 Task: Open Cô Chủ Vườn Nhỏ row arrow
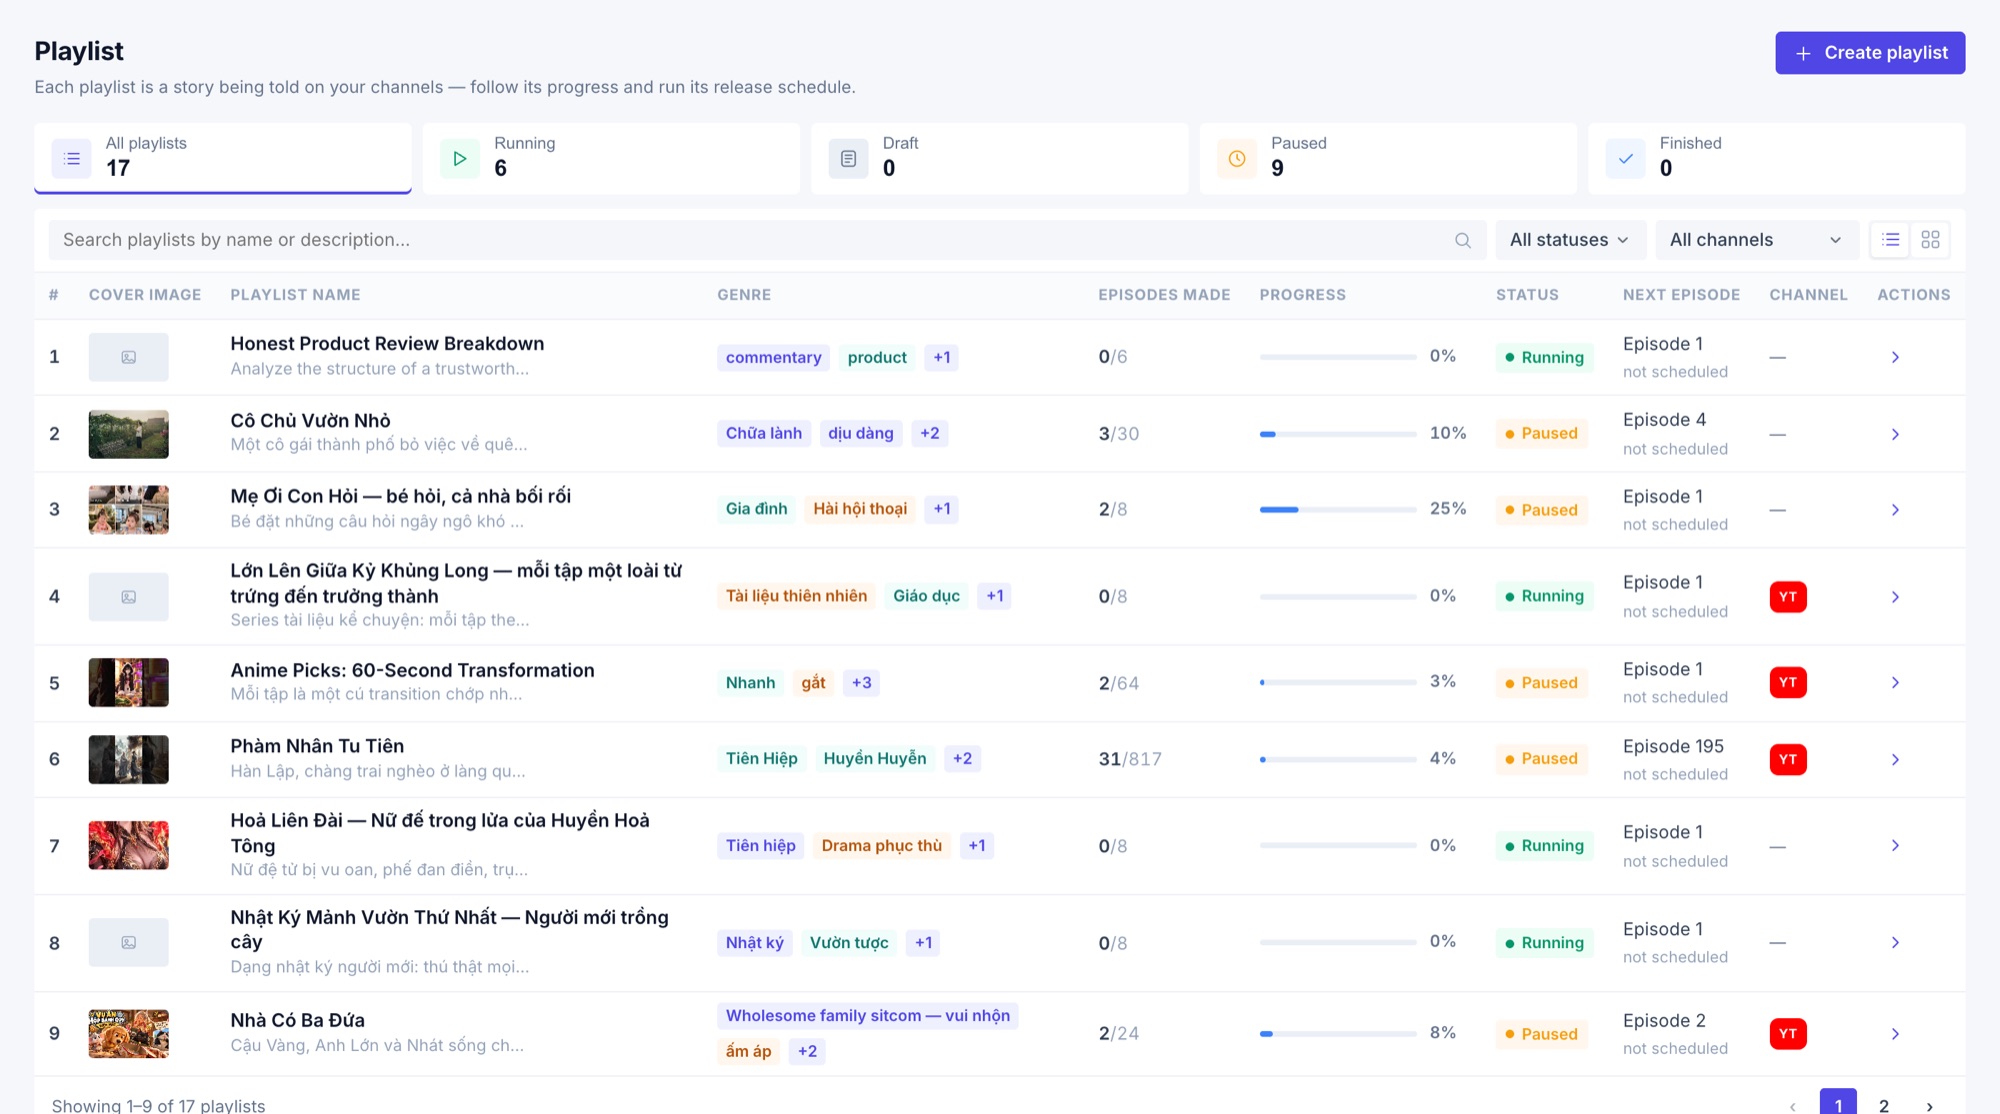pyautogui.click(x=1895, y=434)
